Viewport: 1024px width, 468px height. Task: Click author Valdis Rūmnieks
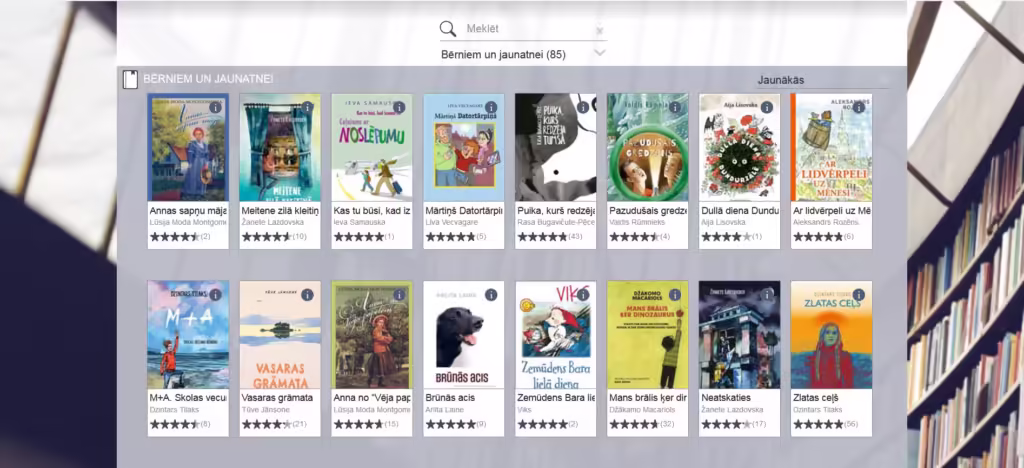point(635,223)
